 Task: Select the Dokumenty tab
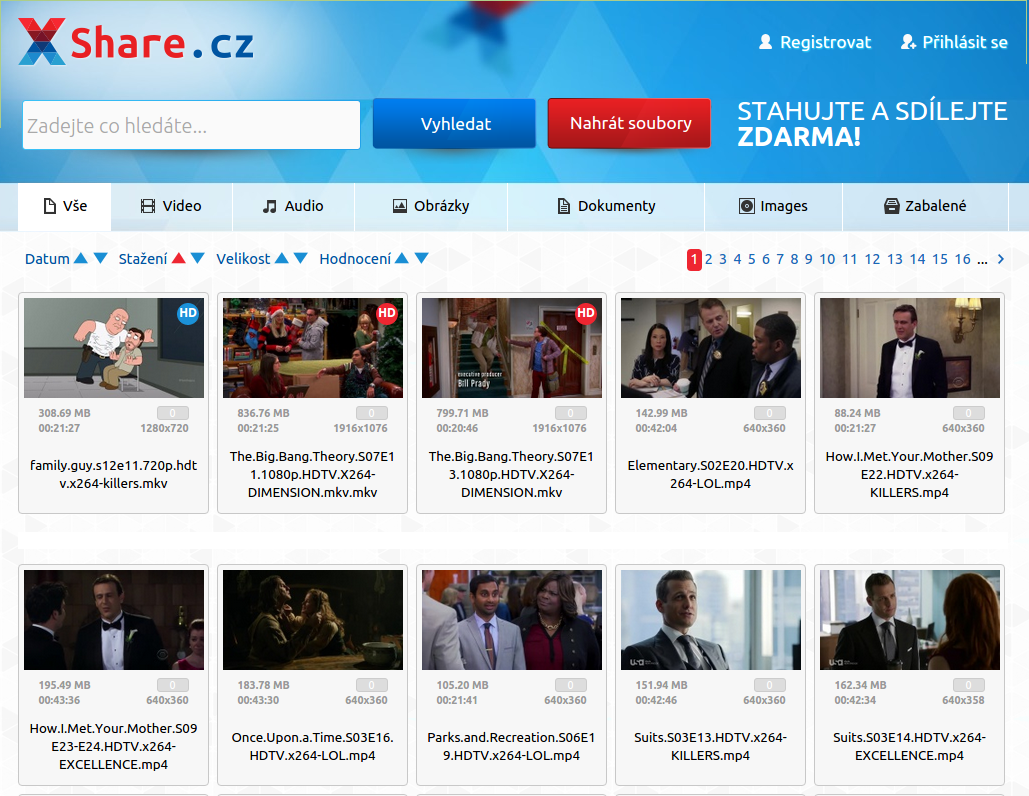point(606,207)
